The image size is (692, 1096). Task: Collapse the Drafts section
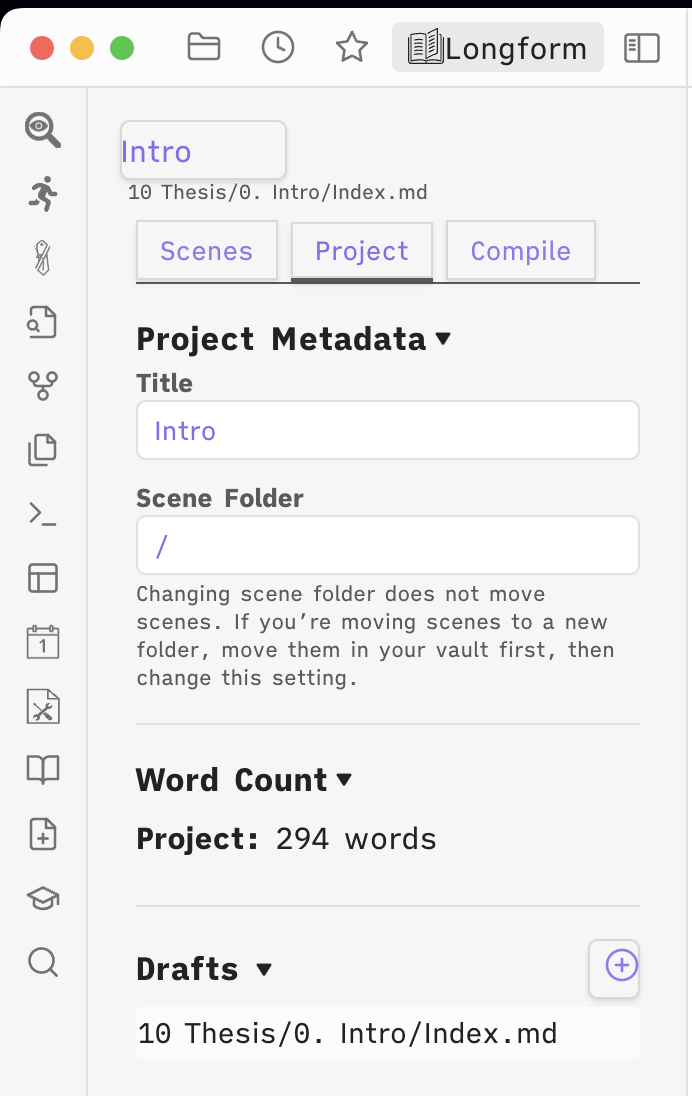point(264,969)
